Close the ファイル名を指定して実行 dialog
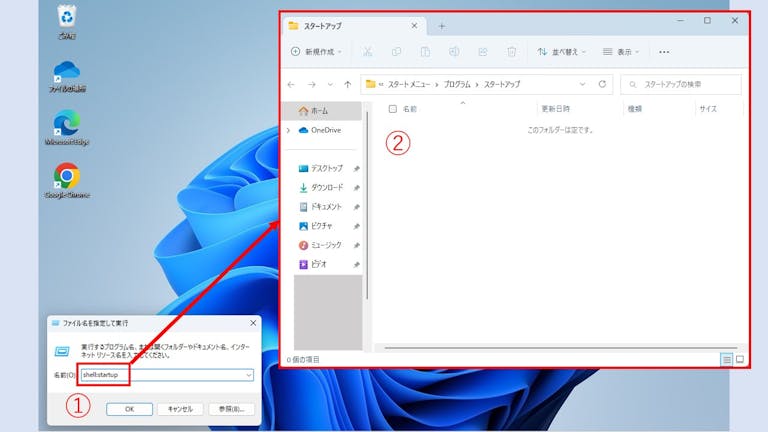Screen dimensions: 768x432 coord(253,323)
